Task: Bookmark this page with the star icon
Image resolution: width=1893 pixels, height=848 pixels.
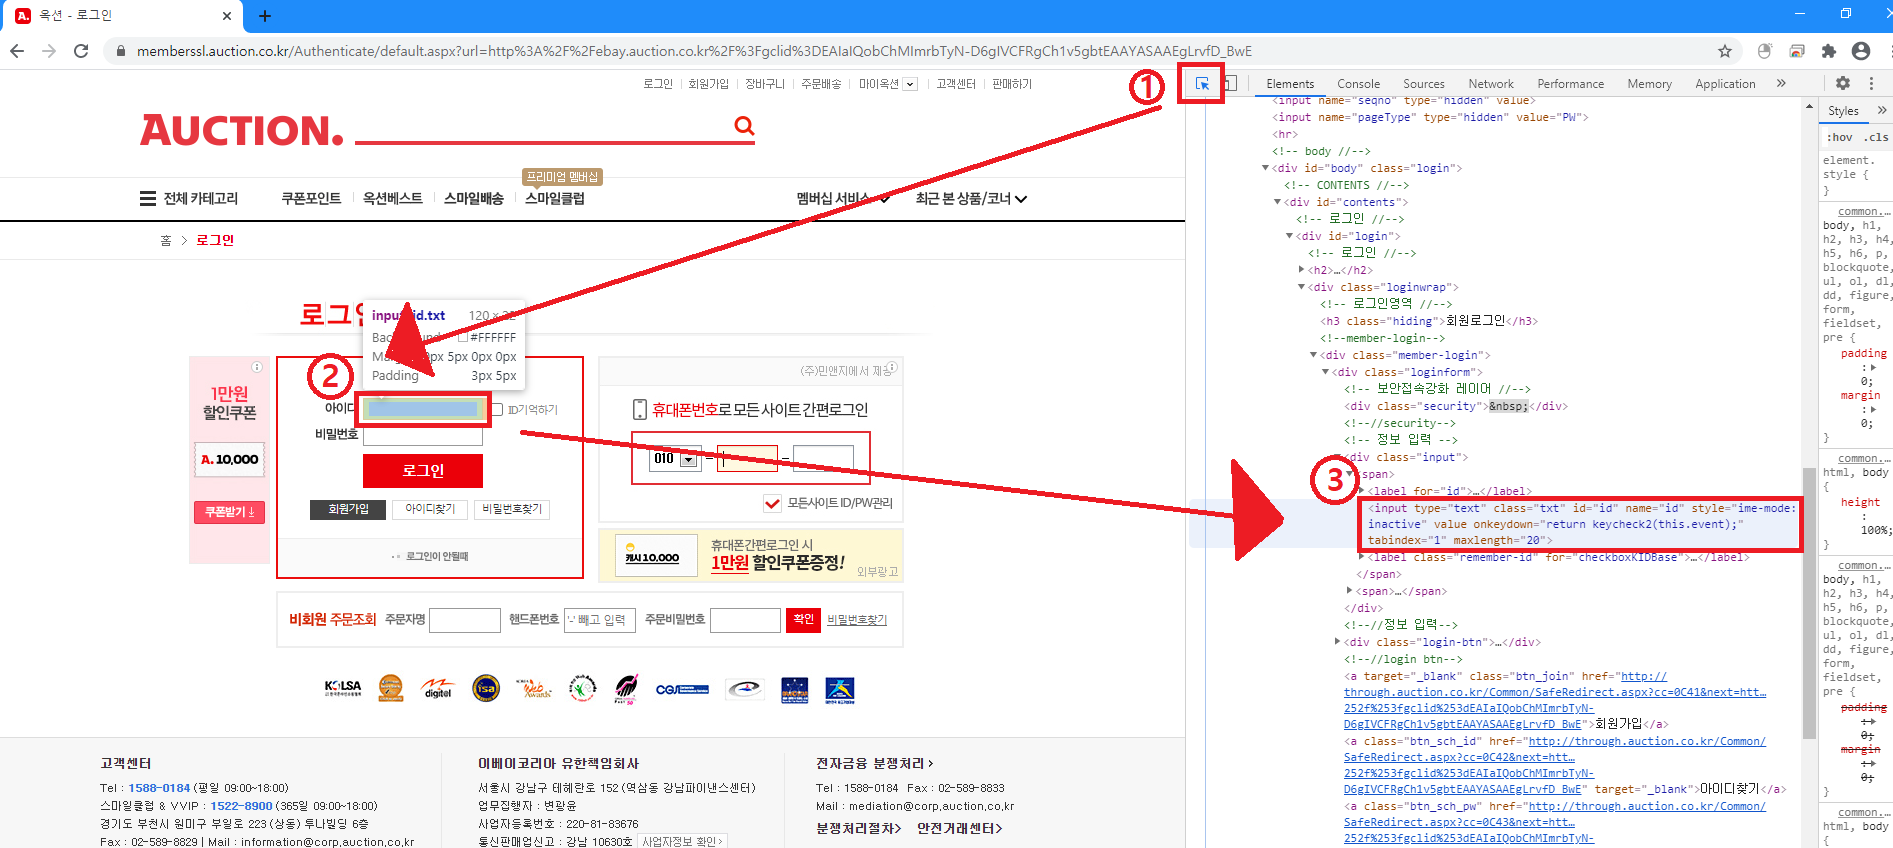Action: tap(1725, 51)
